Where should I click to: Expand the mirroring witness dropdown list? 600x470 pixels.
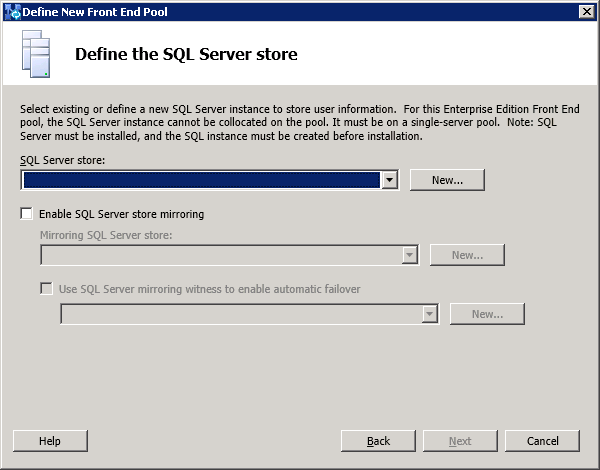[430, 314]
